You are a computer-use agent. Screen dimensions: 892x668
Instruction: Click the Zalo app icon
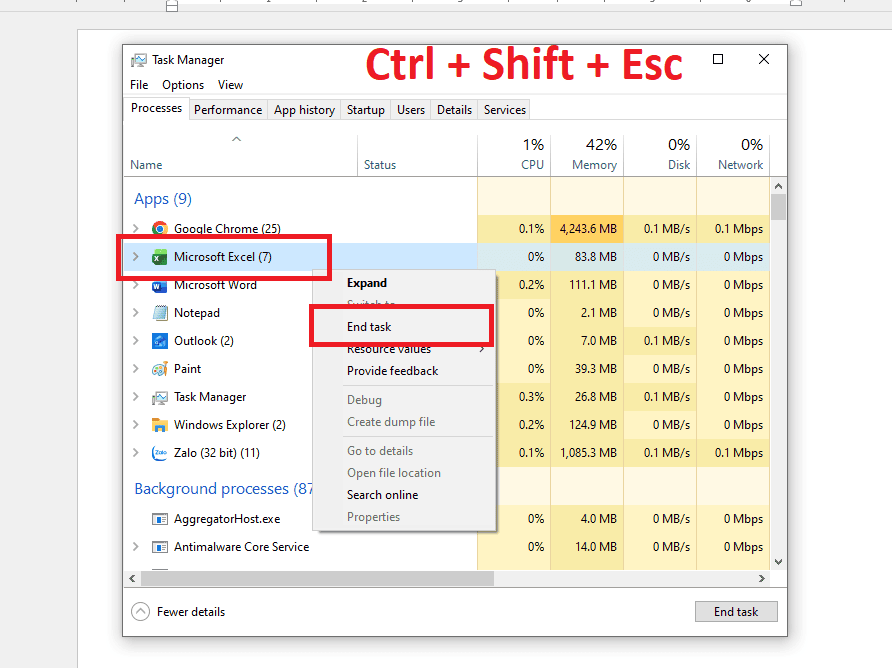point(160,453)
